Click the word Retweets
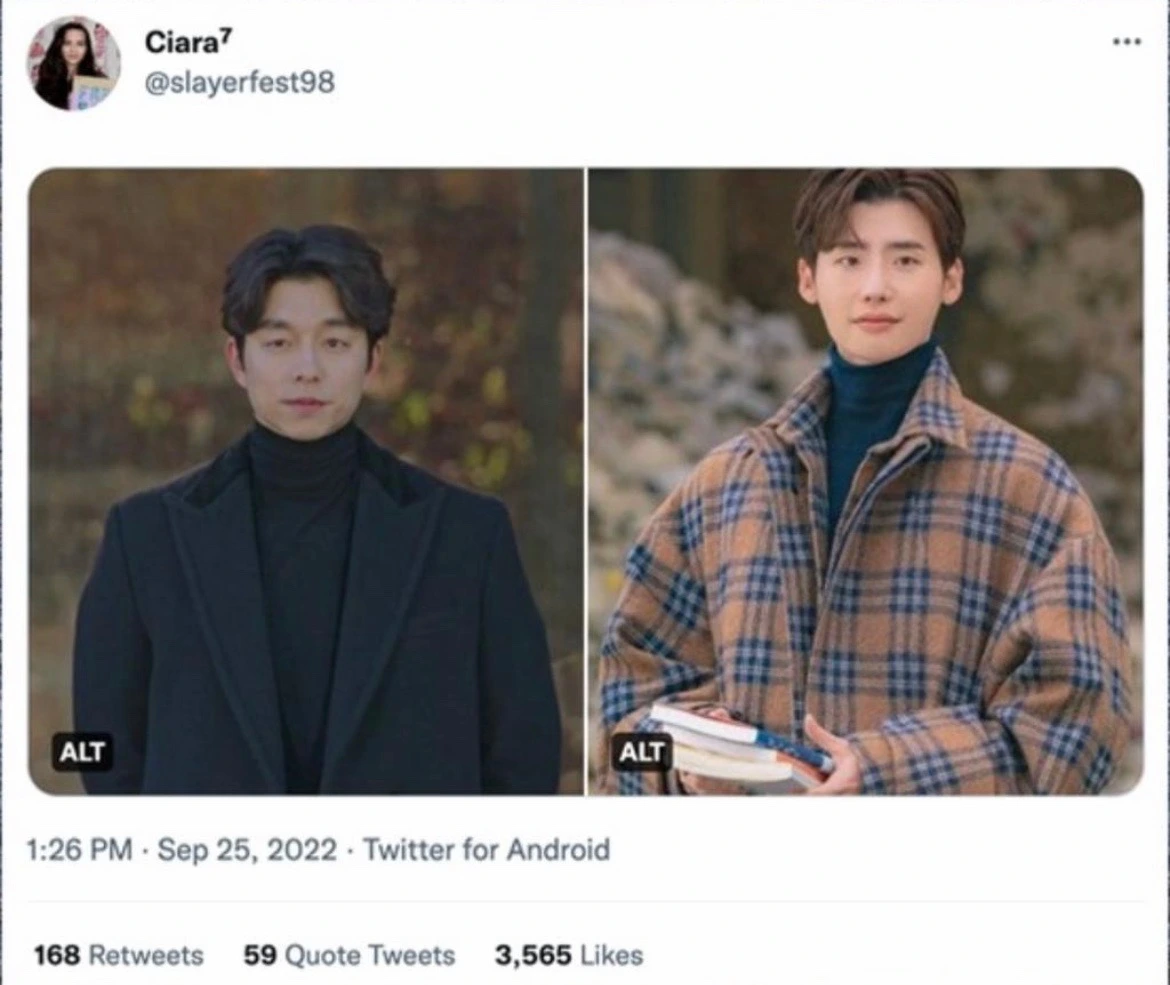The height and width of the screenshot is (985, 1170). coord(146,955)
